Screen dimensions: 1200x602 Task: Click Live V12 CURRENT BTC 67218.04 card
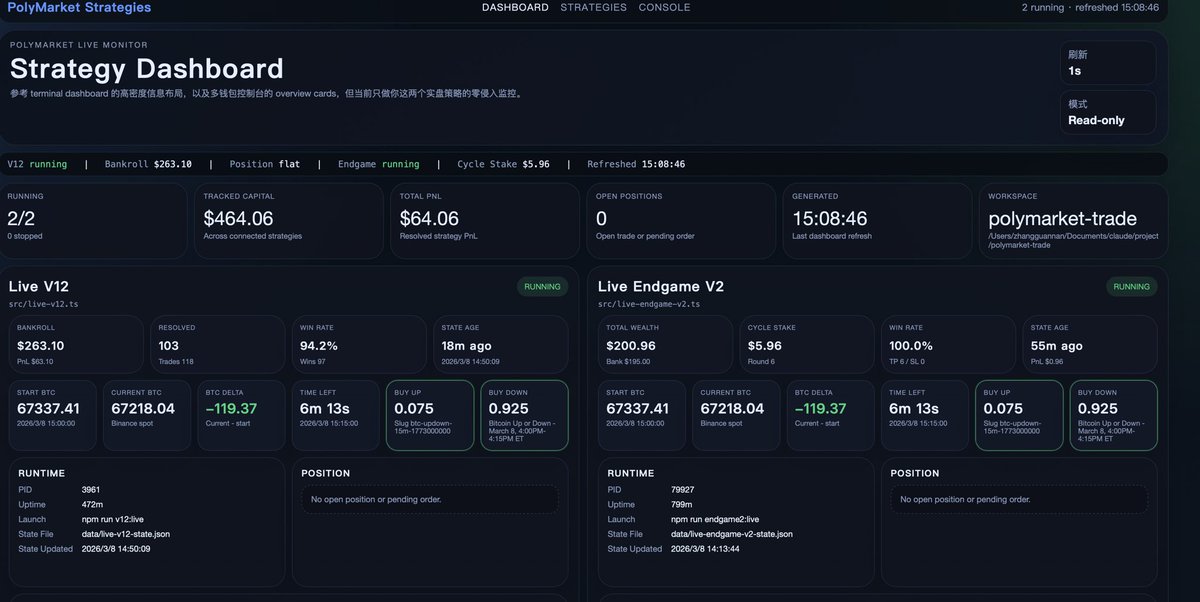coord(149,415)
